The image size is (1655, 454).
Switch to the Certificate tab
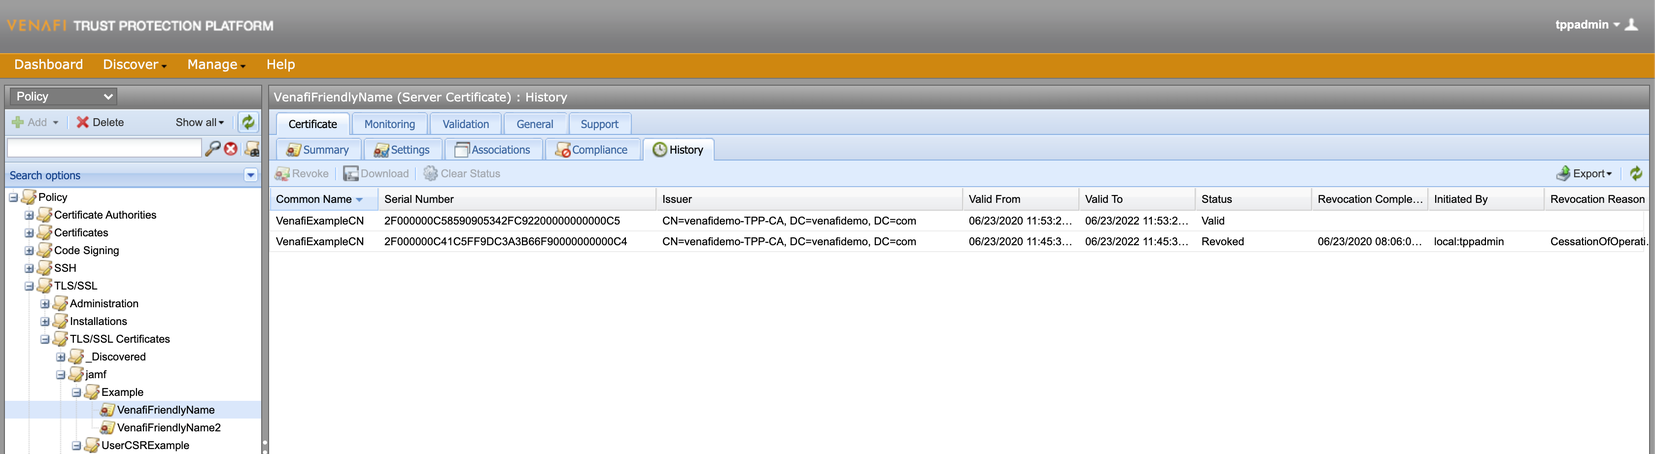tap(313, 124)
